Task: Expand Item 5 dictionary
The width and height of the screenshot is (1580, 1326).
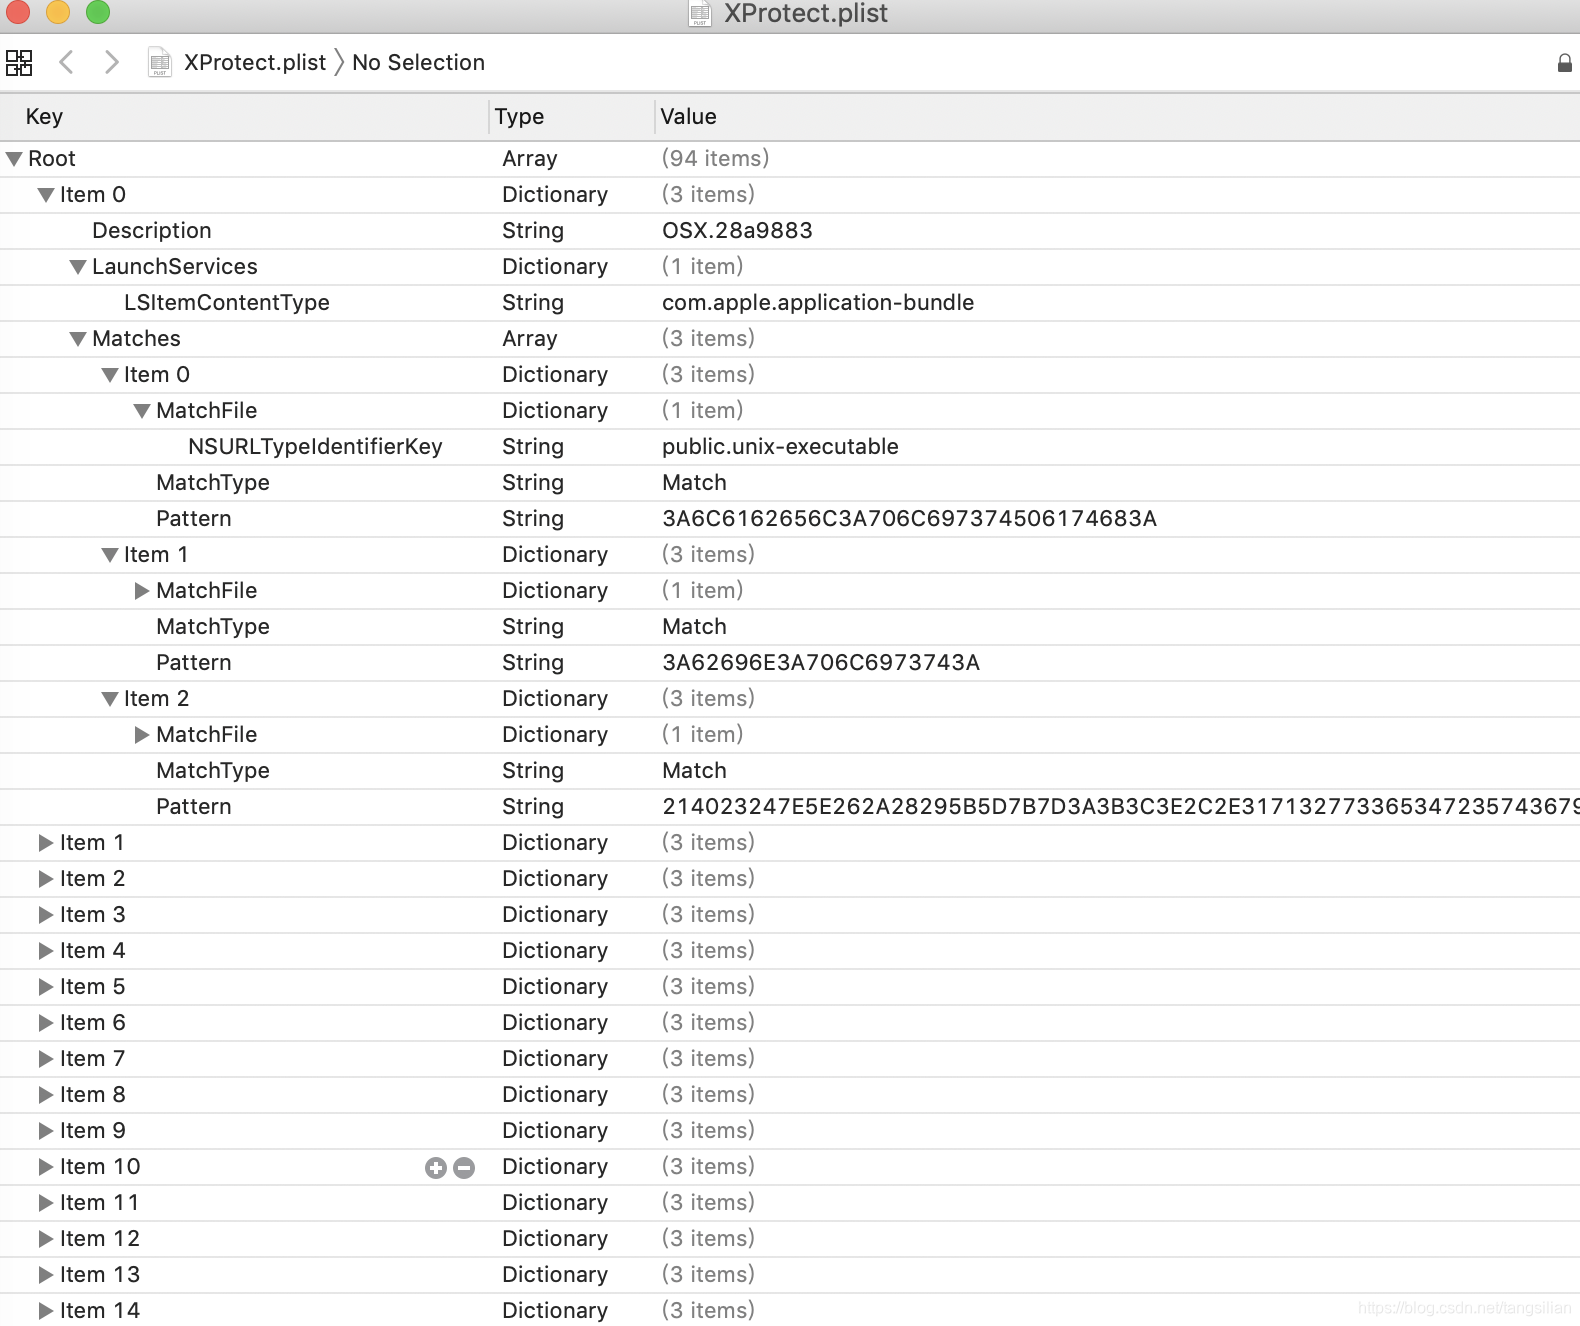Action: (x=46, y=987)
